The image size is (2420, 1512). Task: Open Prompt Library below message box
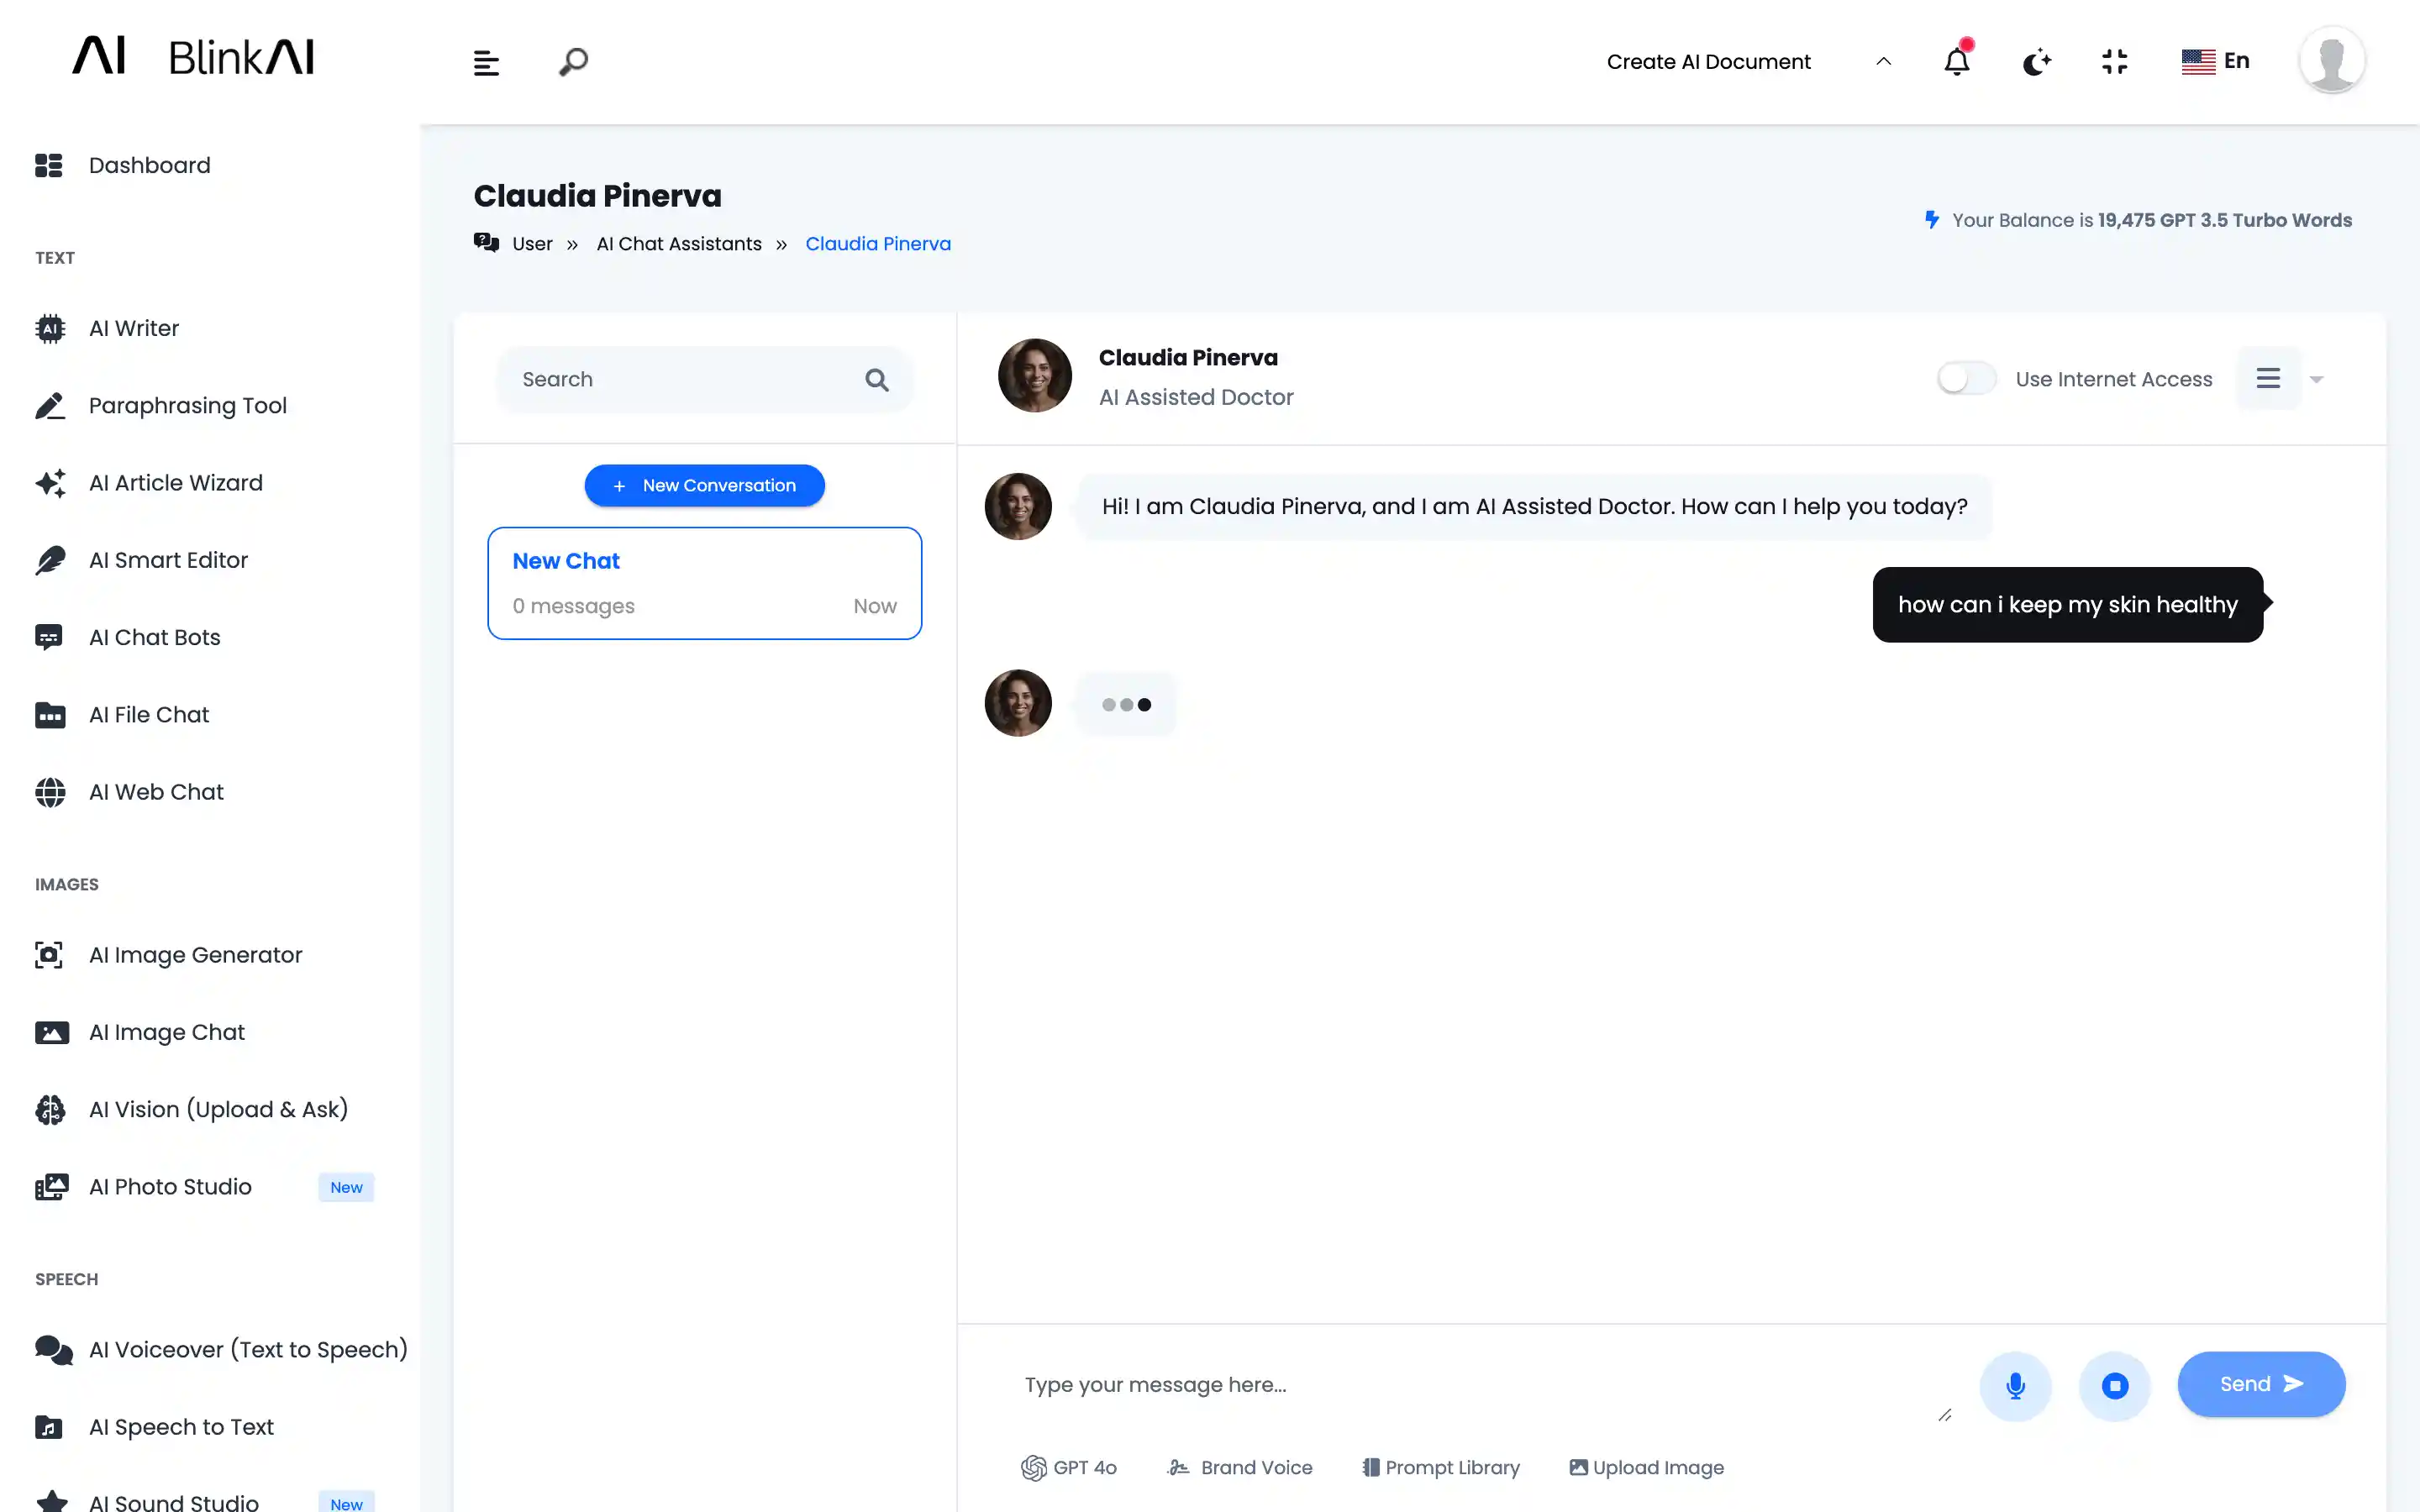pyautogui.click(x=1441, y=1467)
